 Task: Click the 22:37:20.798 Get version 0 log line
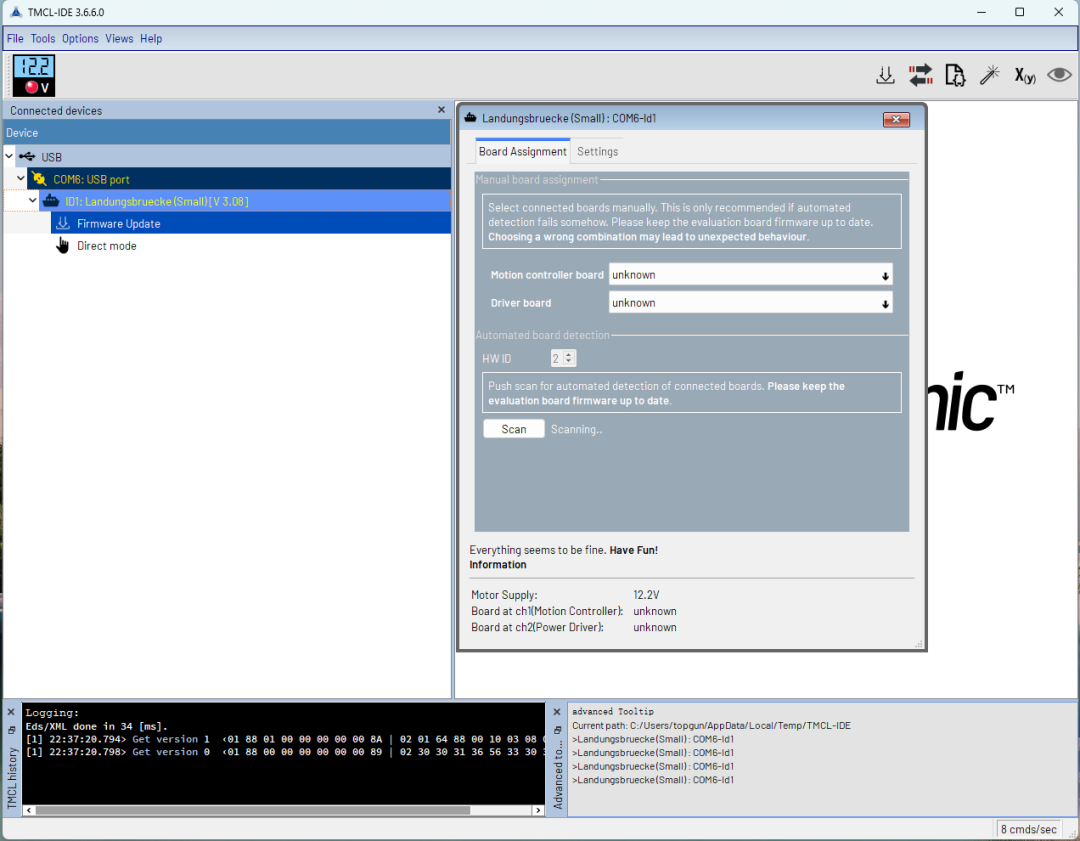[284, 752]
